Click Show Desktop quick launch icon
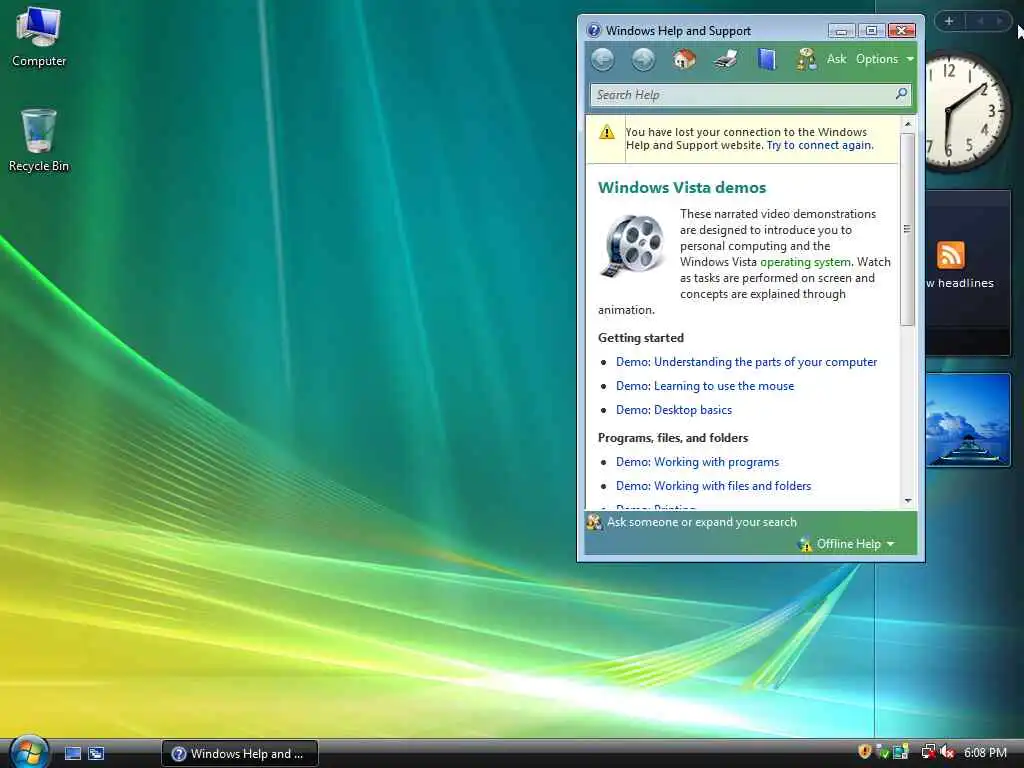Viewport: 1024px width, 768px height. point(73,754)
